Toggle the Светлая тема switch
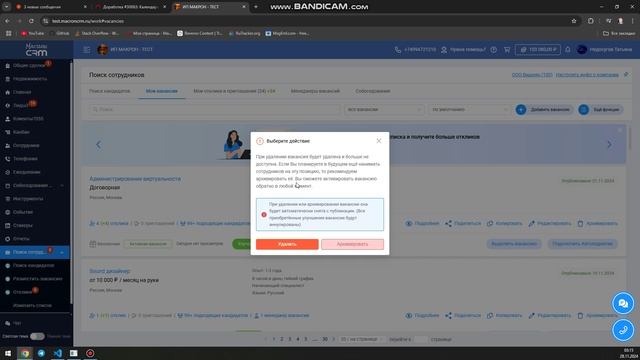 coord(37,336)
